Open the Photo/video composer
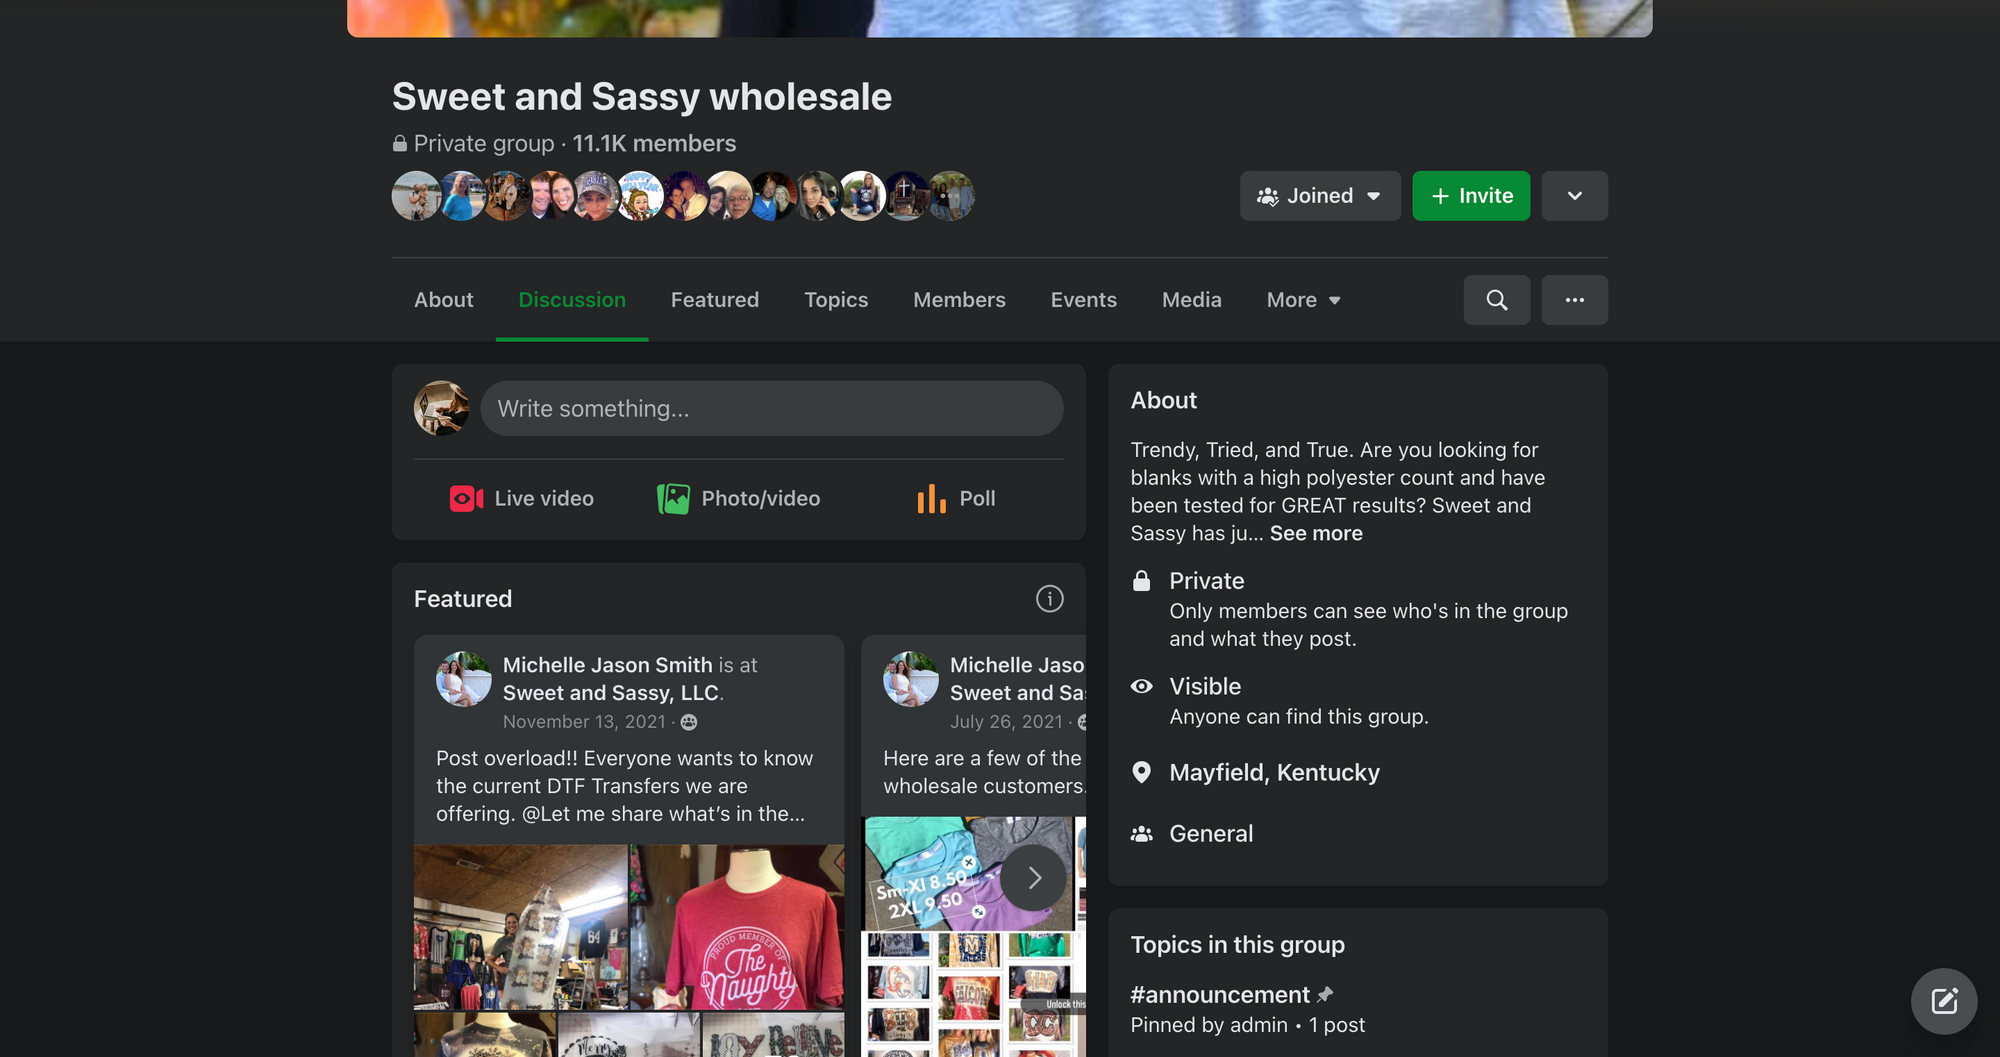Screen dimensions: 2000x1057 click(x=737, y=498)
